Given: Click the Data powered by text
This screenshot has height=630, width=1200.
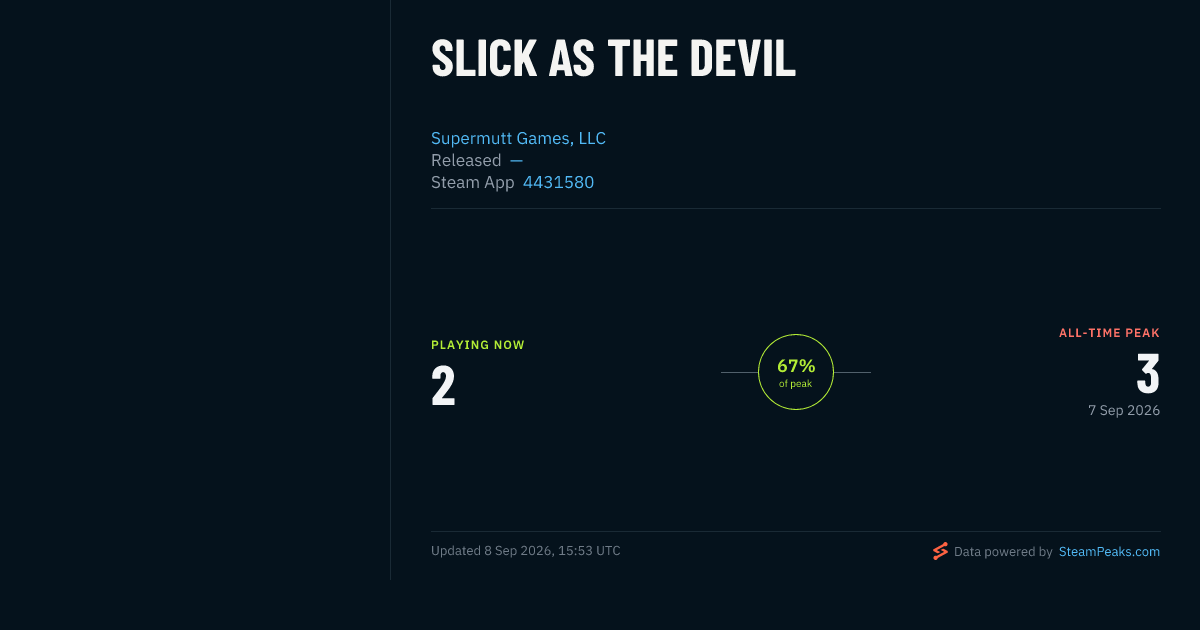Looking at the screenshot, I should pyautogui.click(x=1003, y=551).
